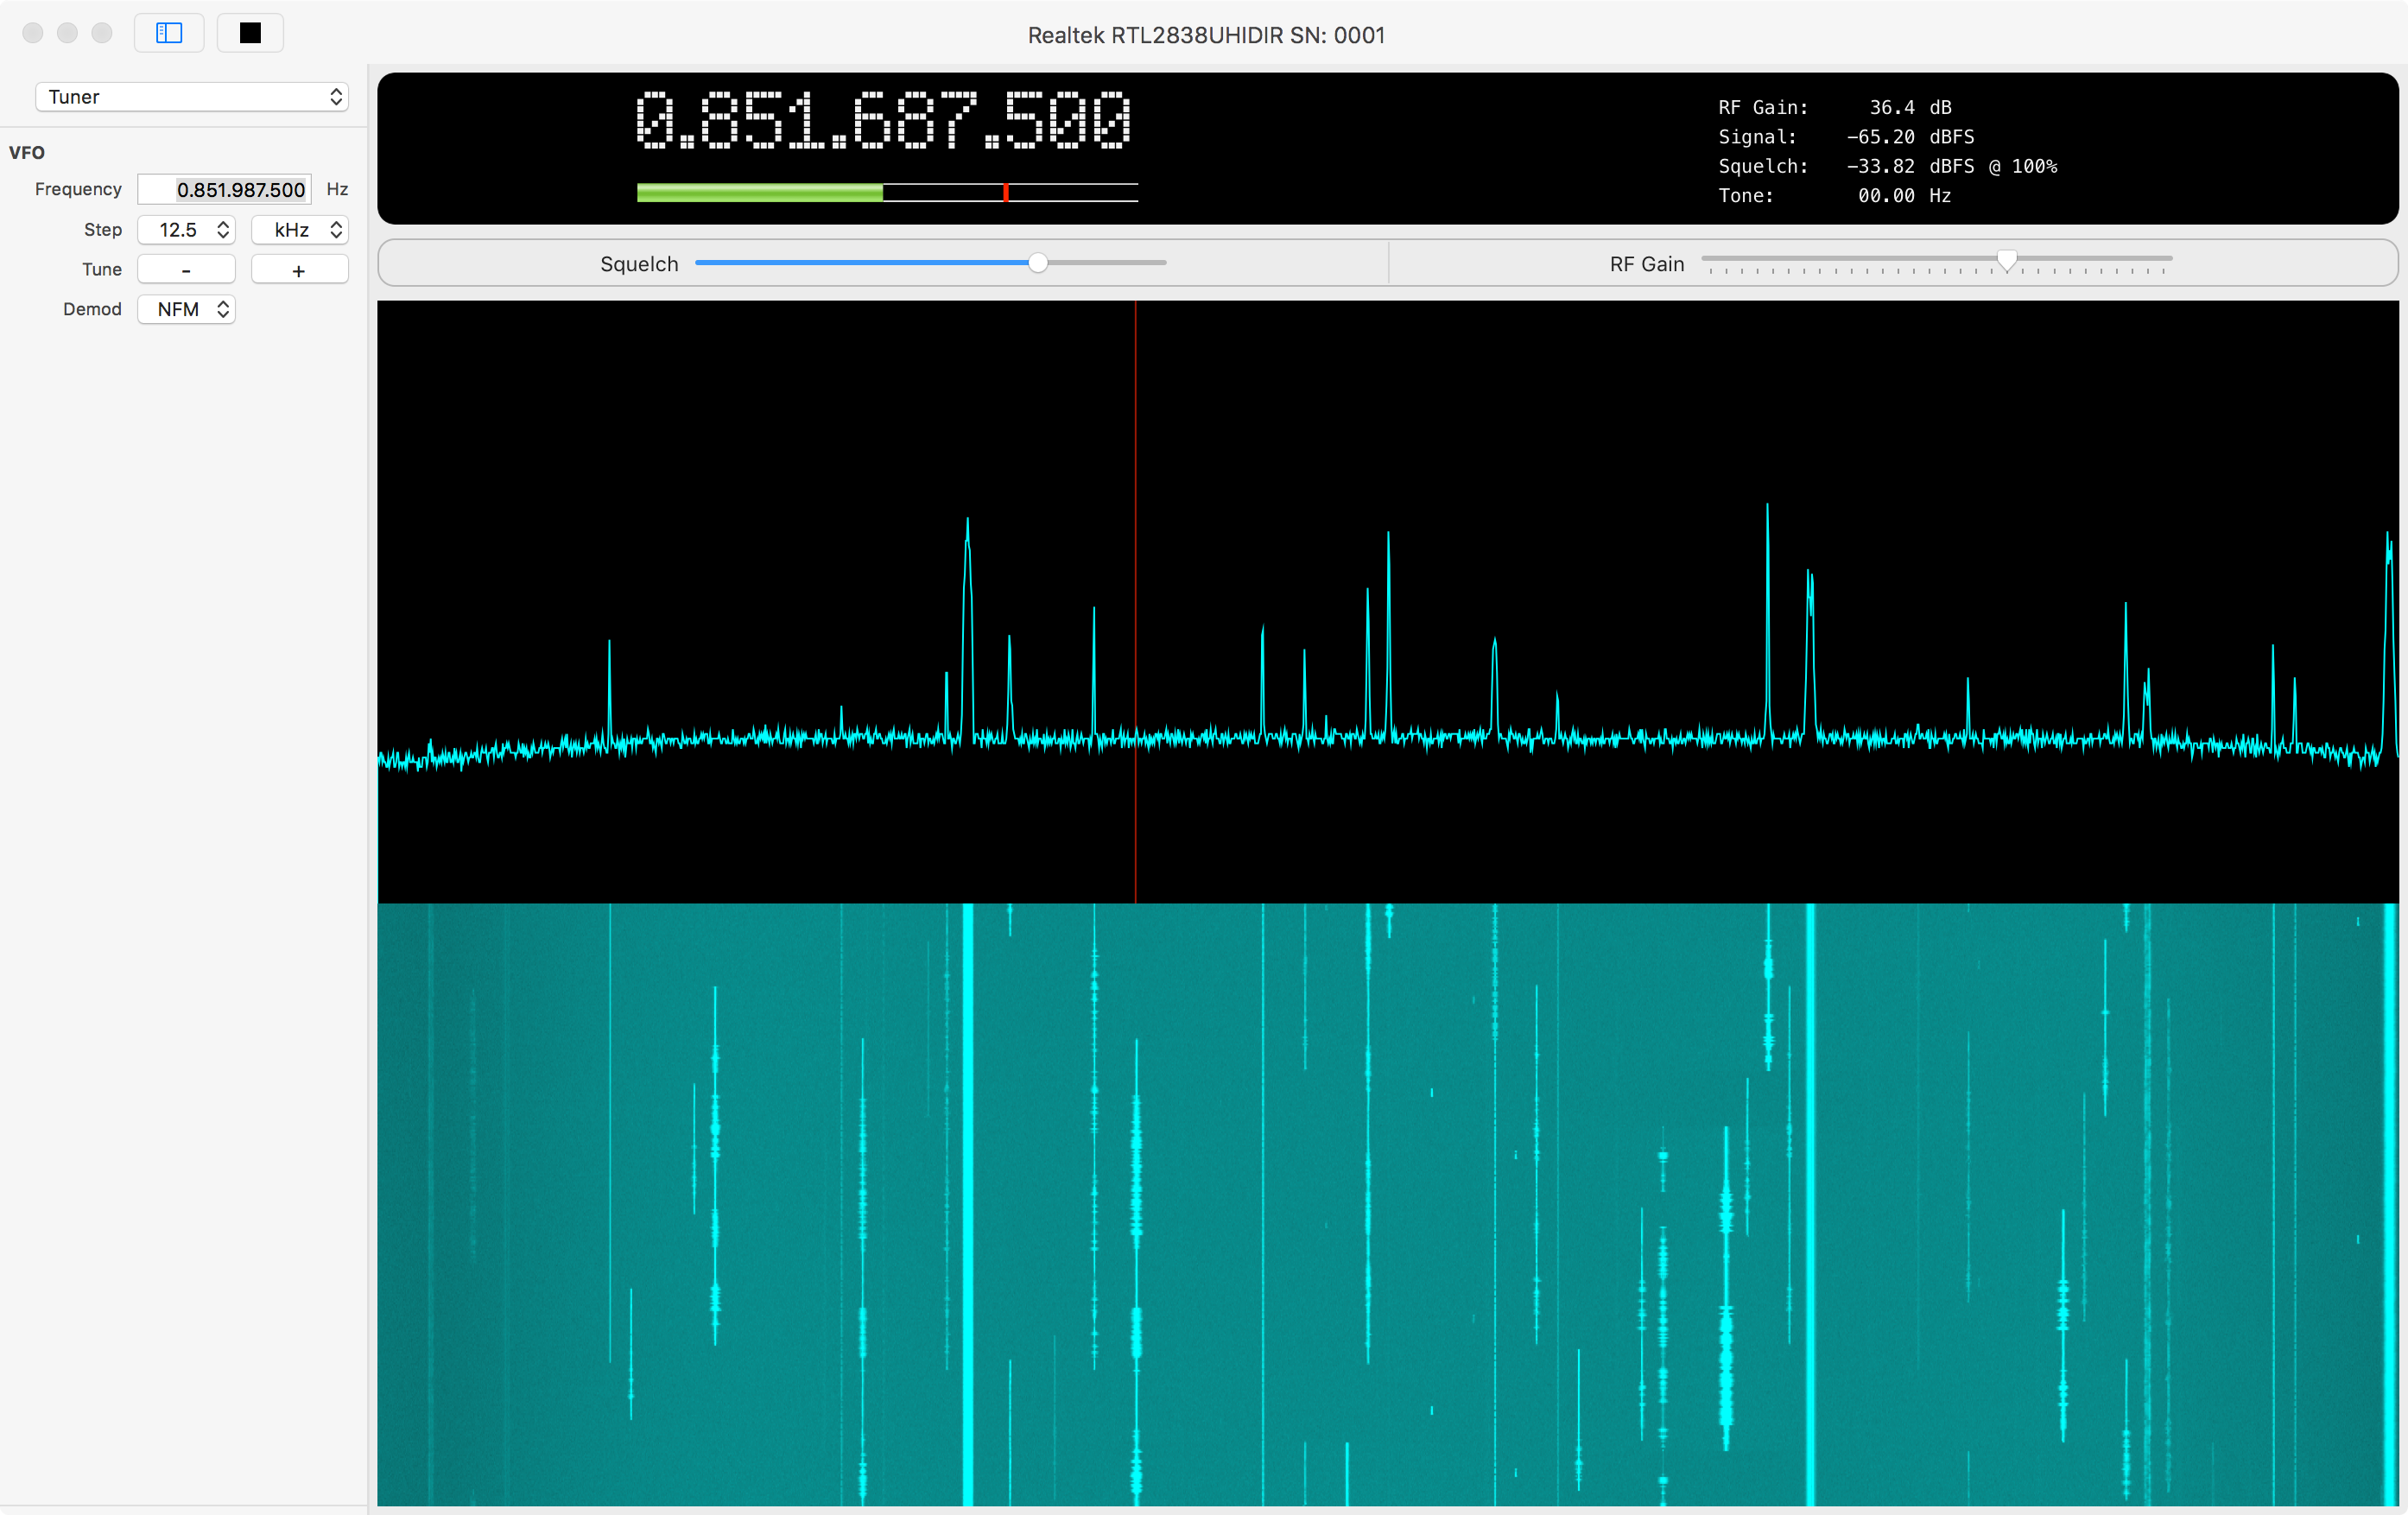Click the VFO Frequency input field

tap(225, 189)
